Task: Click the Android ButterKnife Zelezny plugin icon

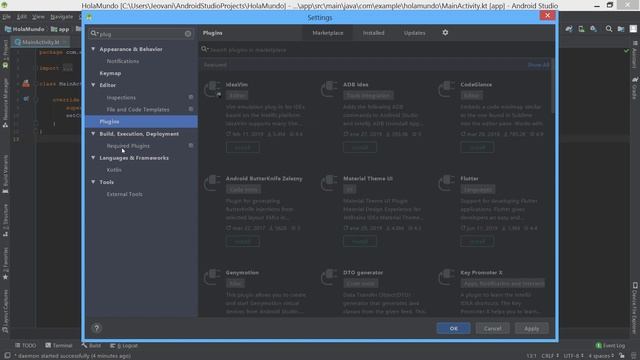Action: click(213, 183)
